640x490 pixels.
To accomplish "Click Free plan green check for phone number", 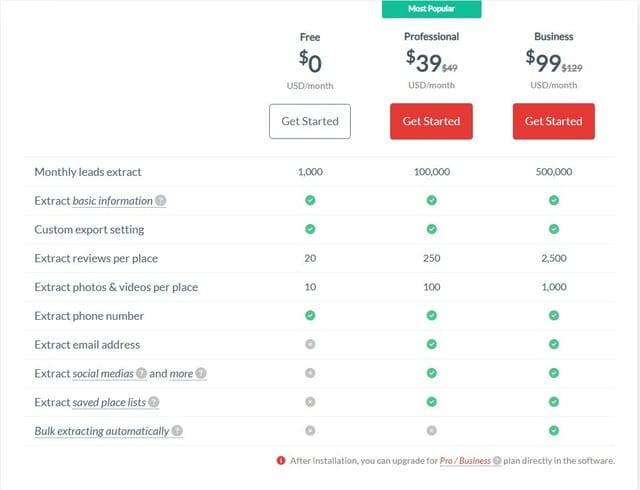I will (310, 316).
